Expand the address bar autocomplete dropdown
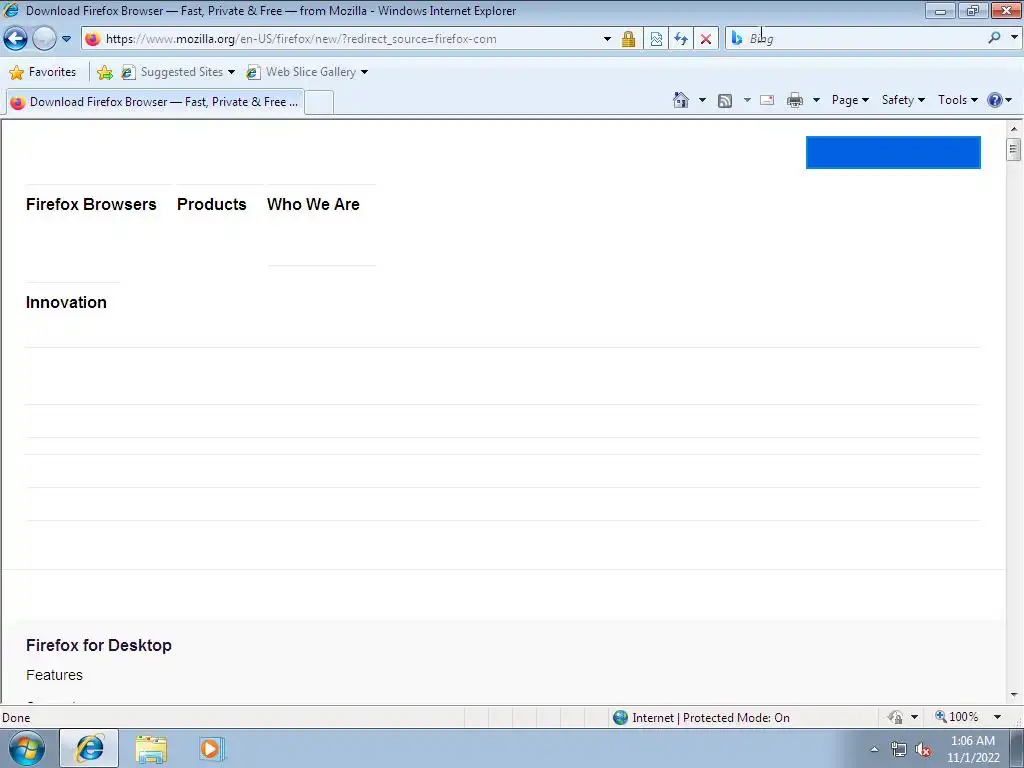Viewport: 1024px width, 768px height. click(607, 39)
